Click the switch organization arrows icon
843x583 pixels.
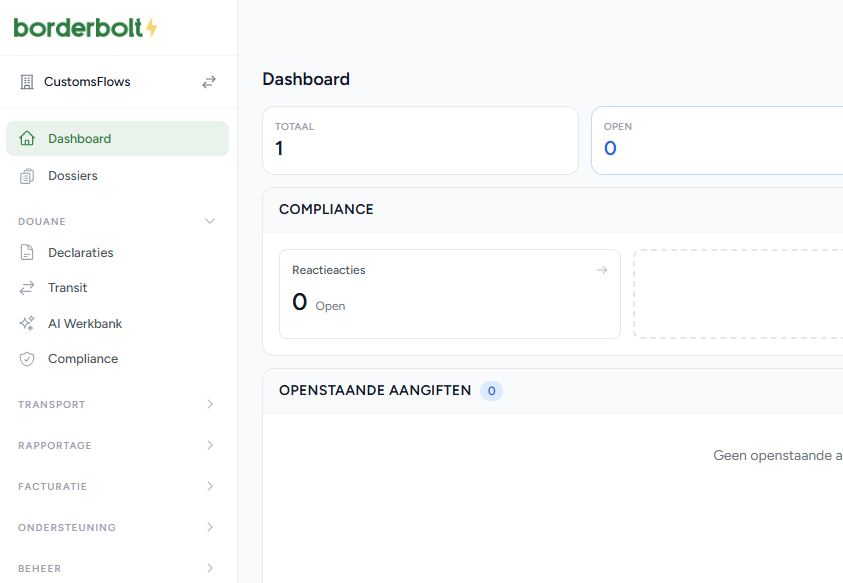[x=209, y=82]
